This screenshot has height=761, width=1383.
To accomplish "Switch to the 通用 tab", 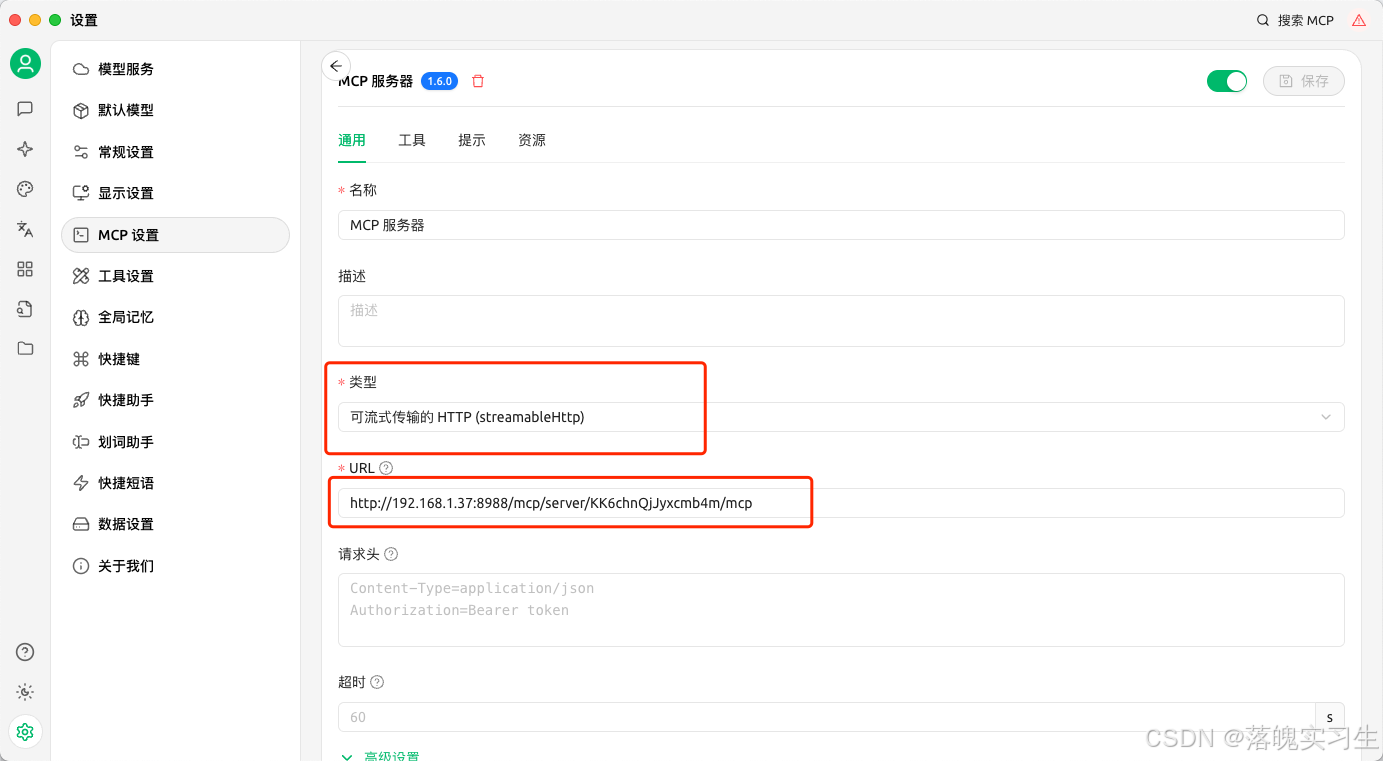I will click(352, 140).
